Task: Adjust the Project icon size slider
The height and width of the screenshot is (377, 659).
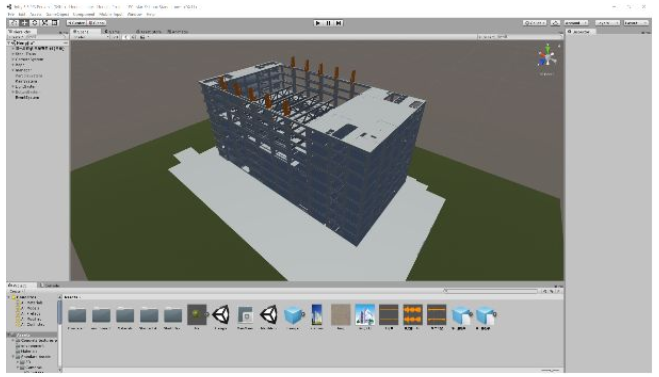Action: click(550, 370)
